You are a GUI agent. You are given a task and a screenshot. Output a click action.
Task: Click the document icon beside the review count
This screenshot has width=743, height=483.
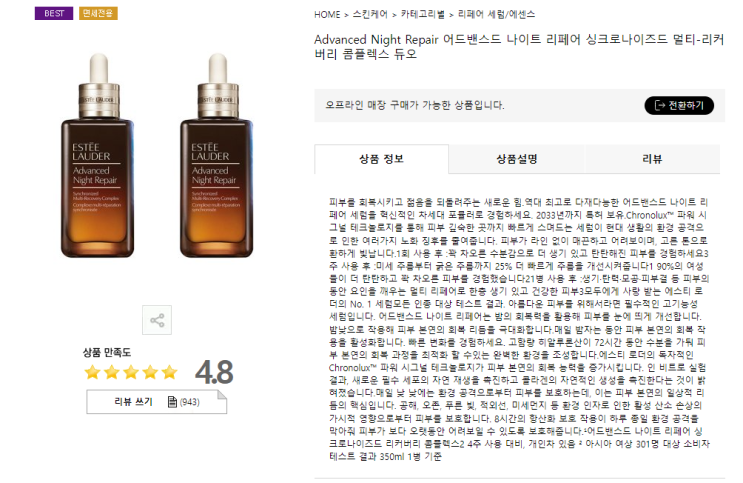(172, 402)
